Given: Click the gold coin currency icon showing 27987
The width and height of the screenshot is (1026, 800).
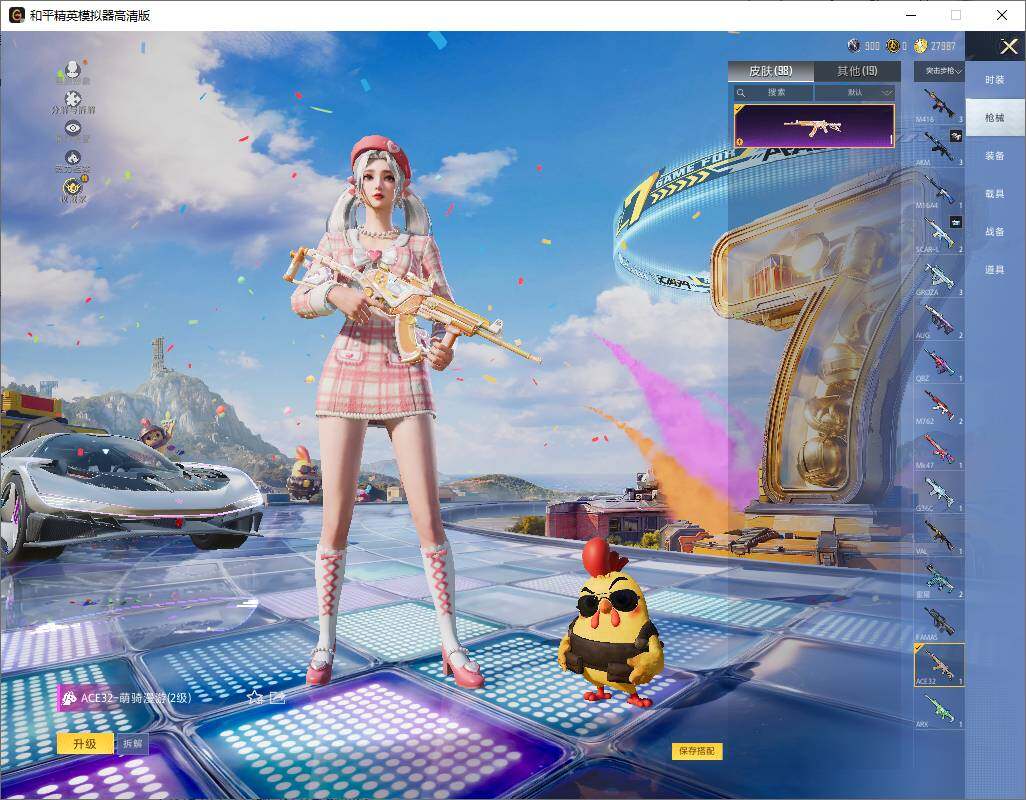Looking at the screenshot, I should [921, 46].
